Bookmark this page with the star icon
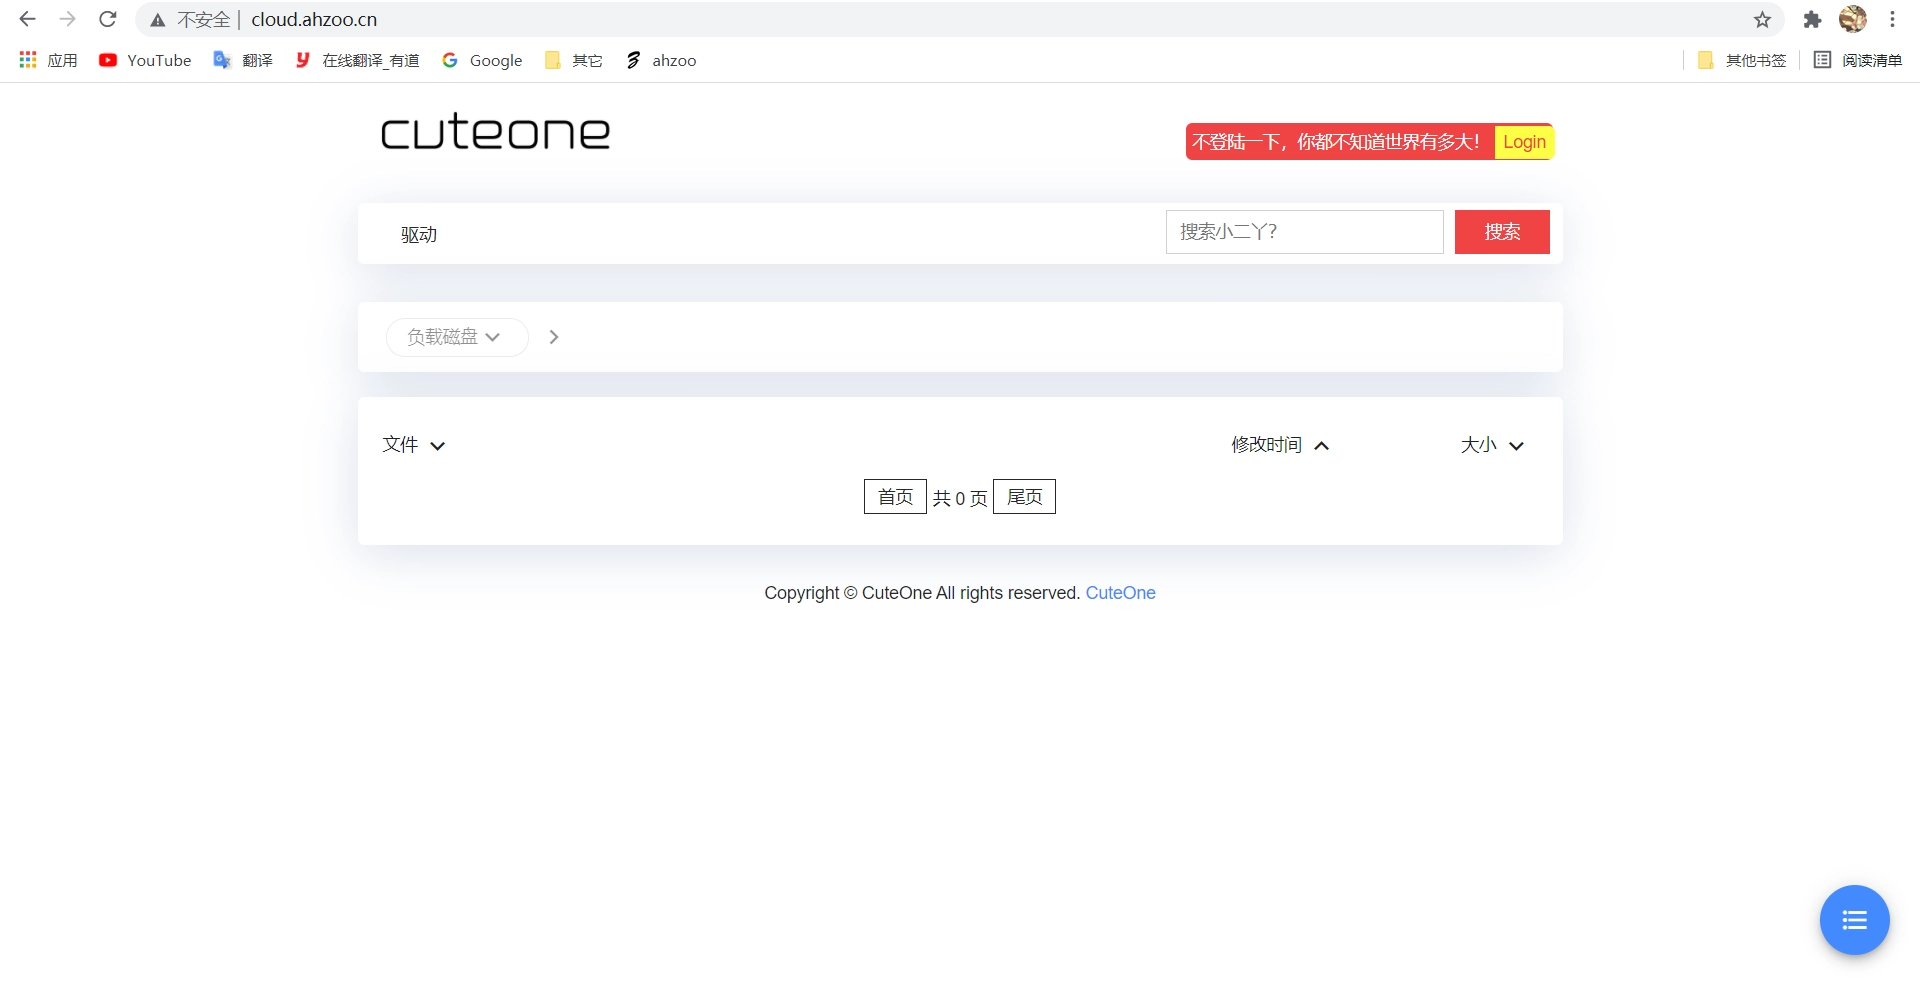 [x=1762, y=19]
